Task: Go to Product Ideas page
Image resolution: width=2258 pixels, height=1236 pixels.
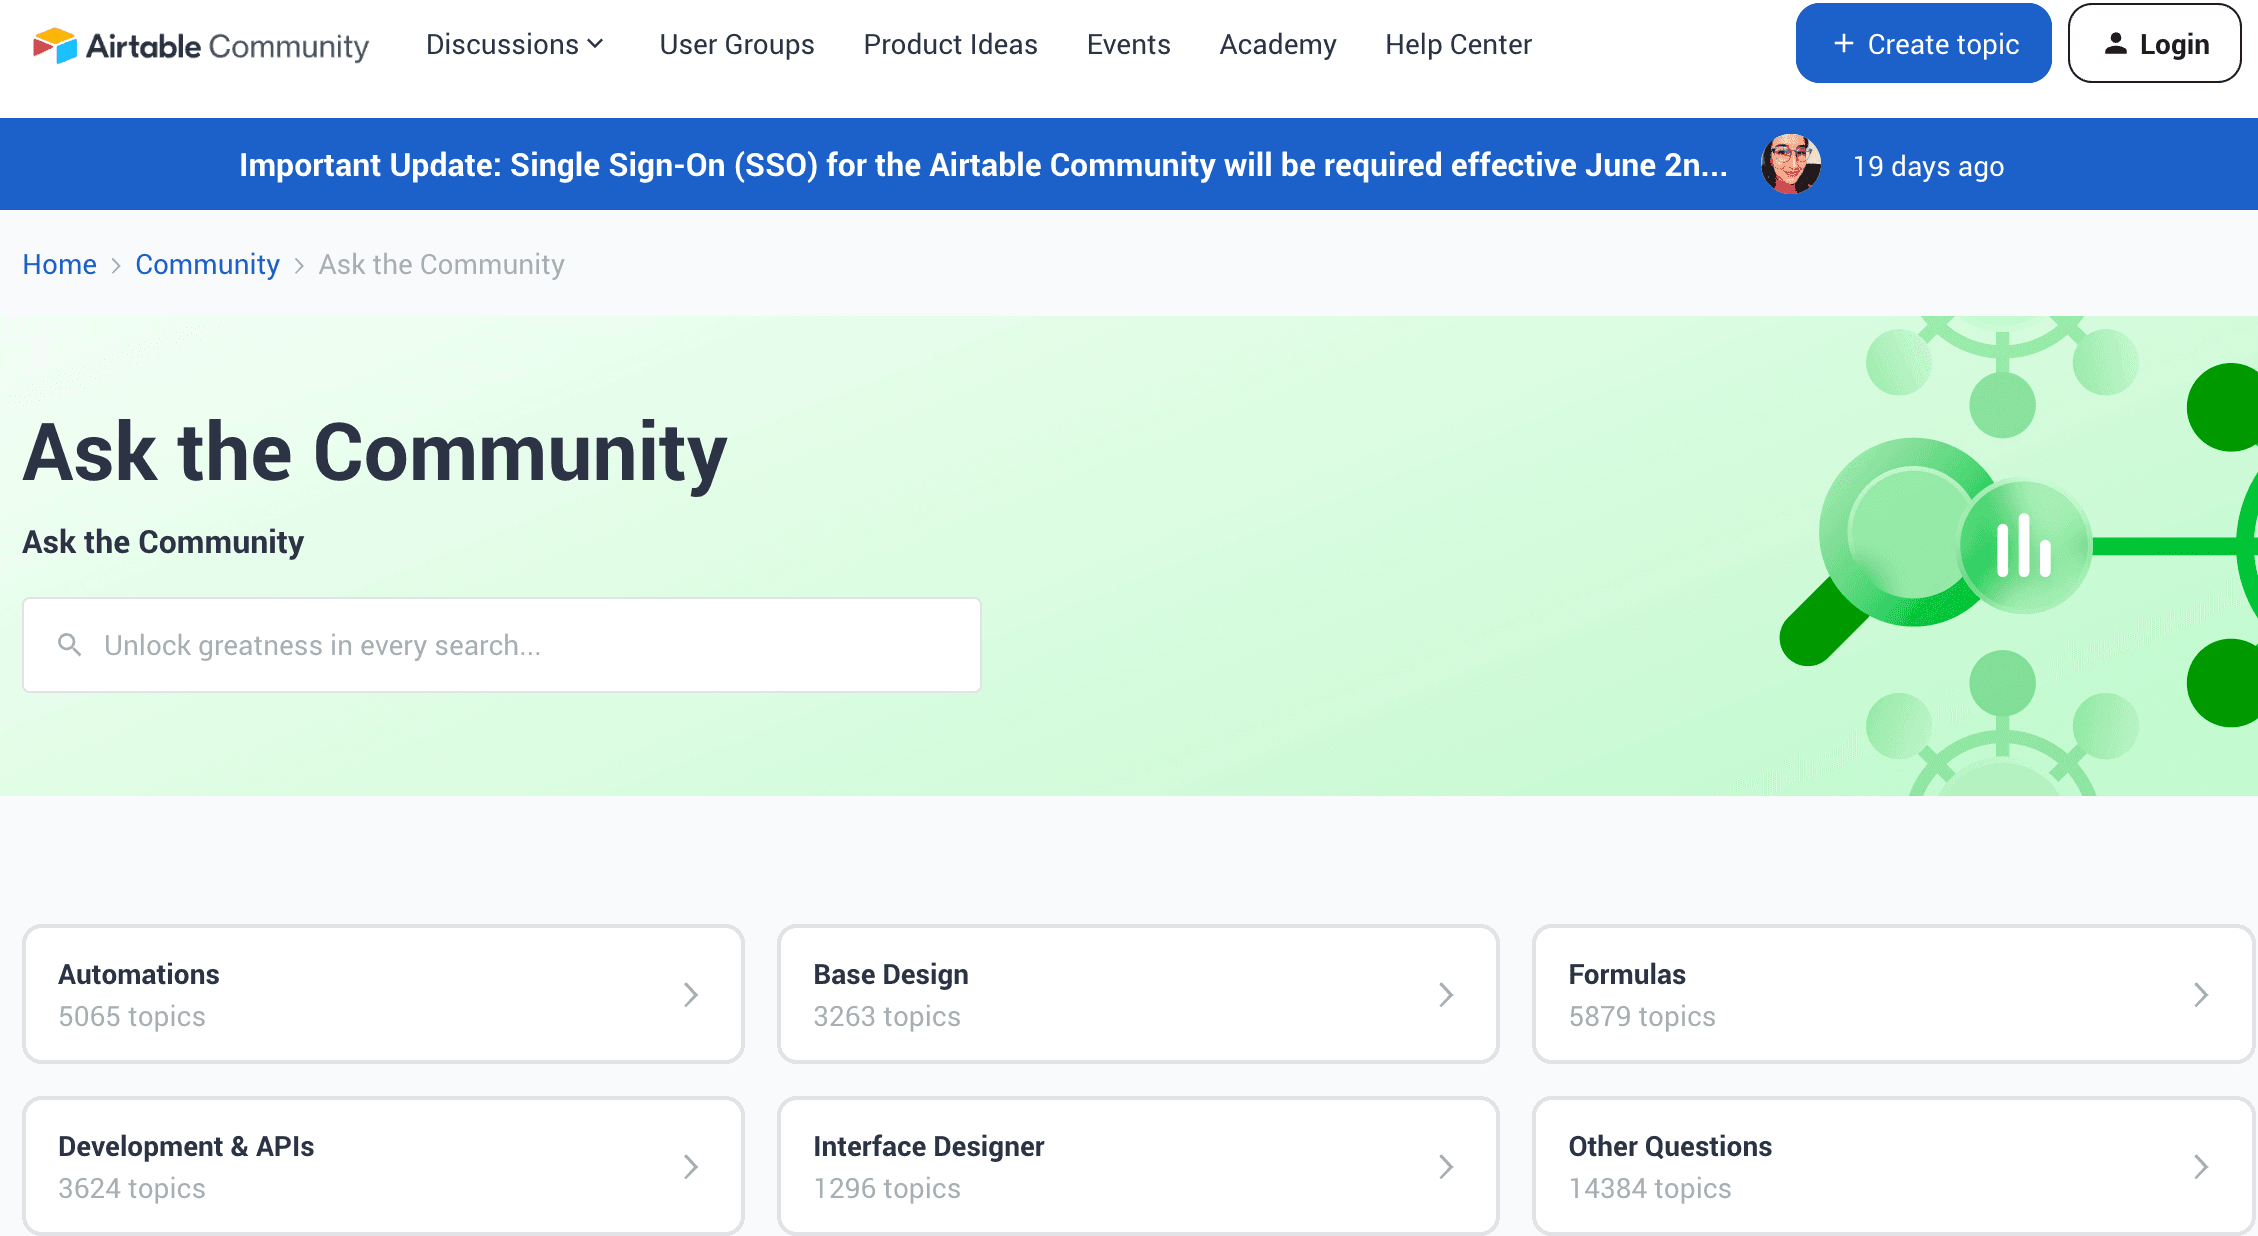Action: 950,45
